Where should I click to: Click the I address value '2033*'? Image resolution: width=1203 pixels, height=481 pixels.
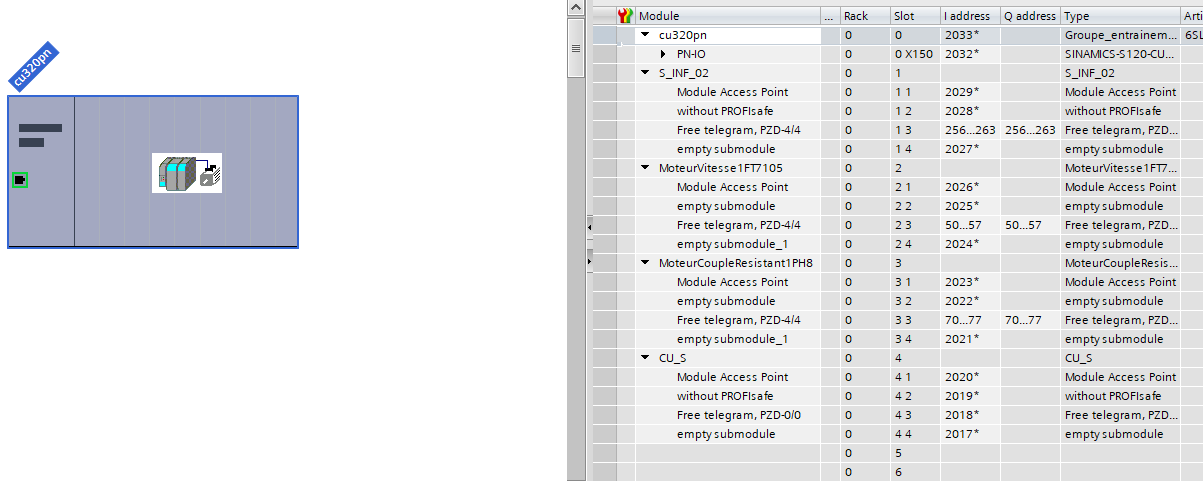(962, 35)
